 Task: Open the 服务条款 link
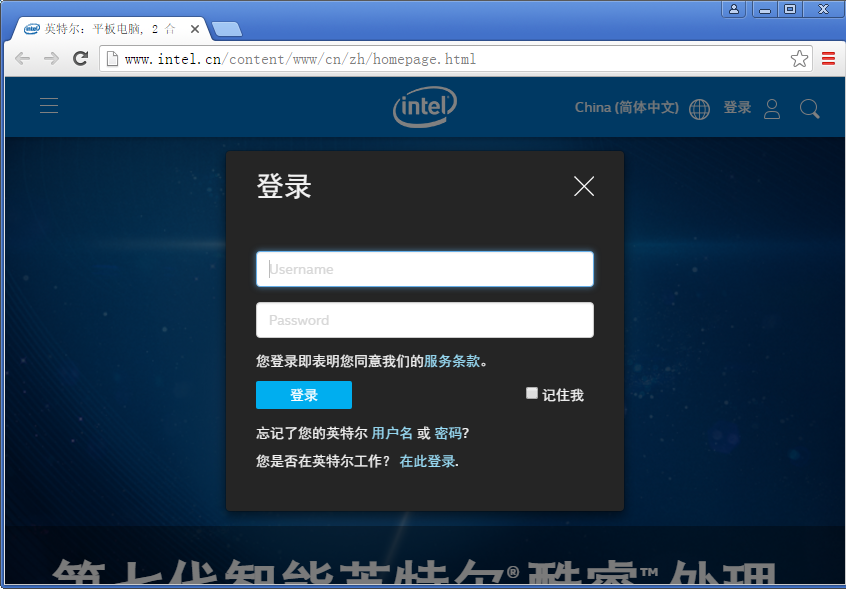452,361
